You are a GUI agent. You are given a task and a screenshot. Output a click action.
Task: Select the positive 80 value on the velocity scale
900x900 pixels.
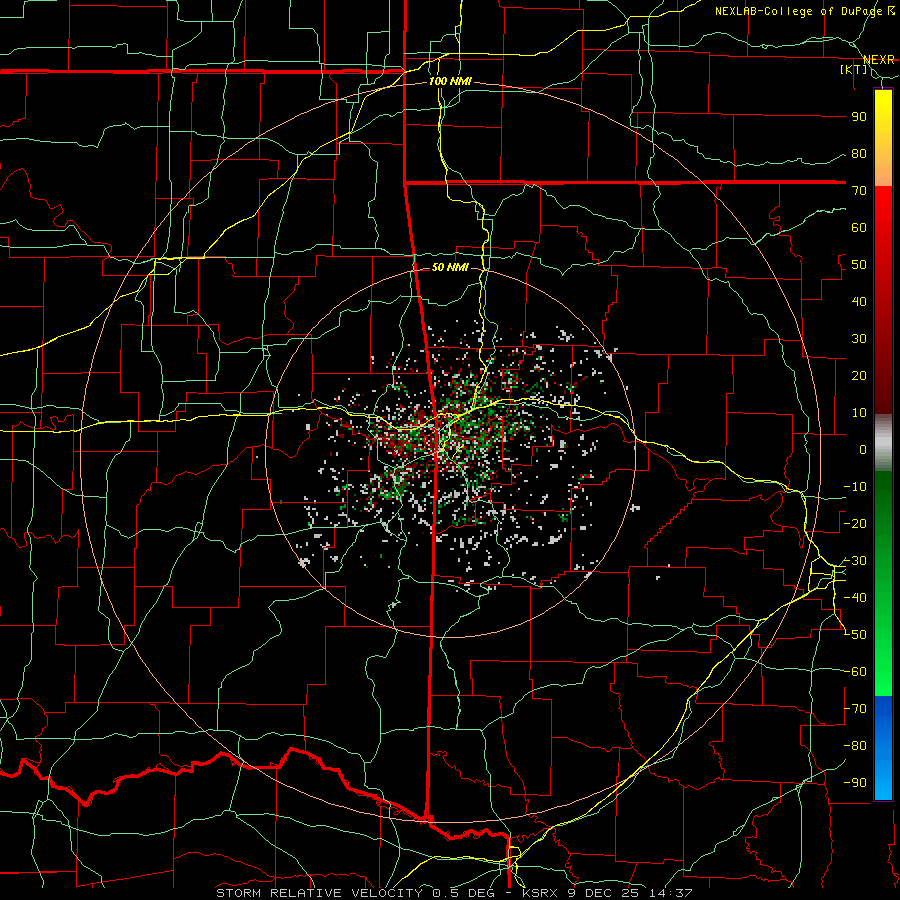click(x=859, y=154)
